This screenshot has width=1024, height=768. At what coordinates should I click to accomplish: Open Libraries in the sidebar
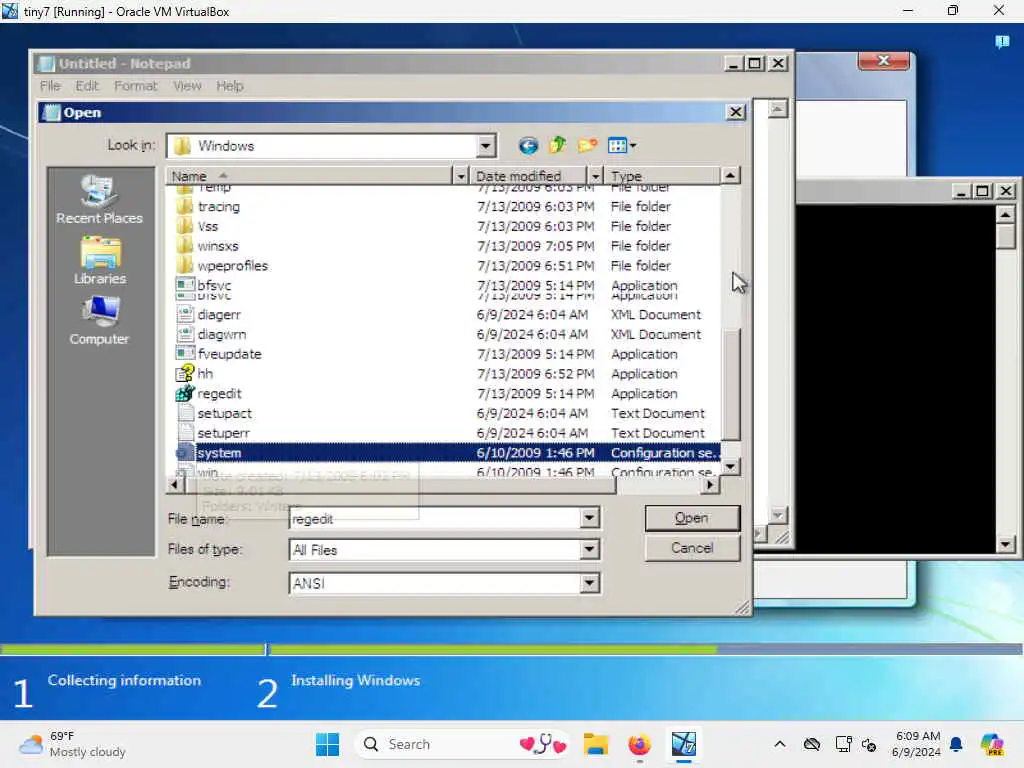[99, 261]
